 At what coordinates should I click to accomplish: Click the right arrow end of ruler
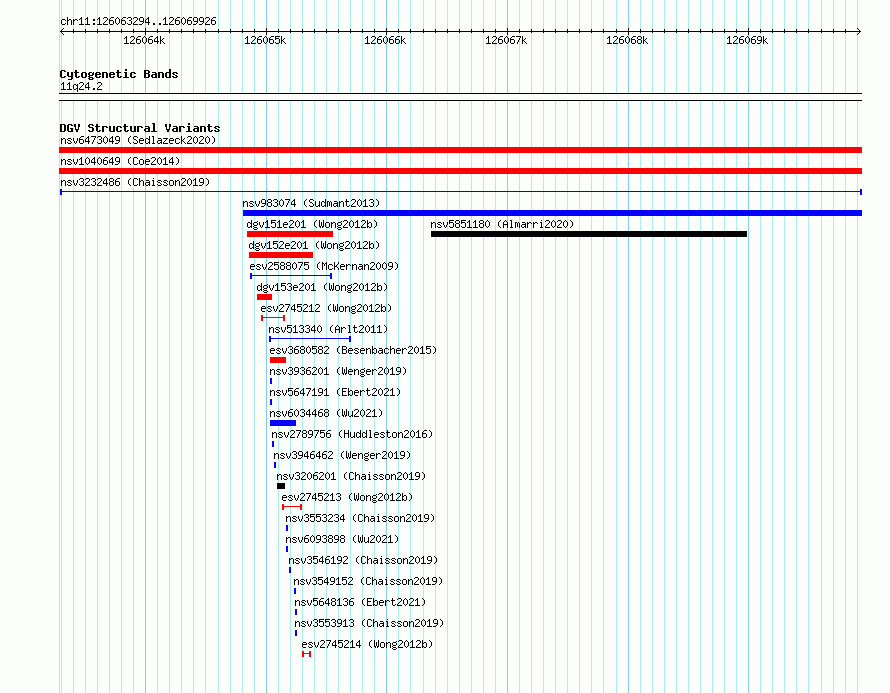pyautogui.click(x=859, y=31)
